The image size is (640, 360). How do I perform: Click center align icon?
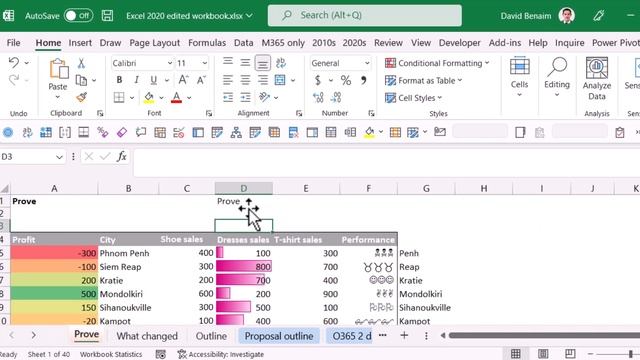pos(245,80)
